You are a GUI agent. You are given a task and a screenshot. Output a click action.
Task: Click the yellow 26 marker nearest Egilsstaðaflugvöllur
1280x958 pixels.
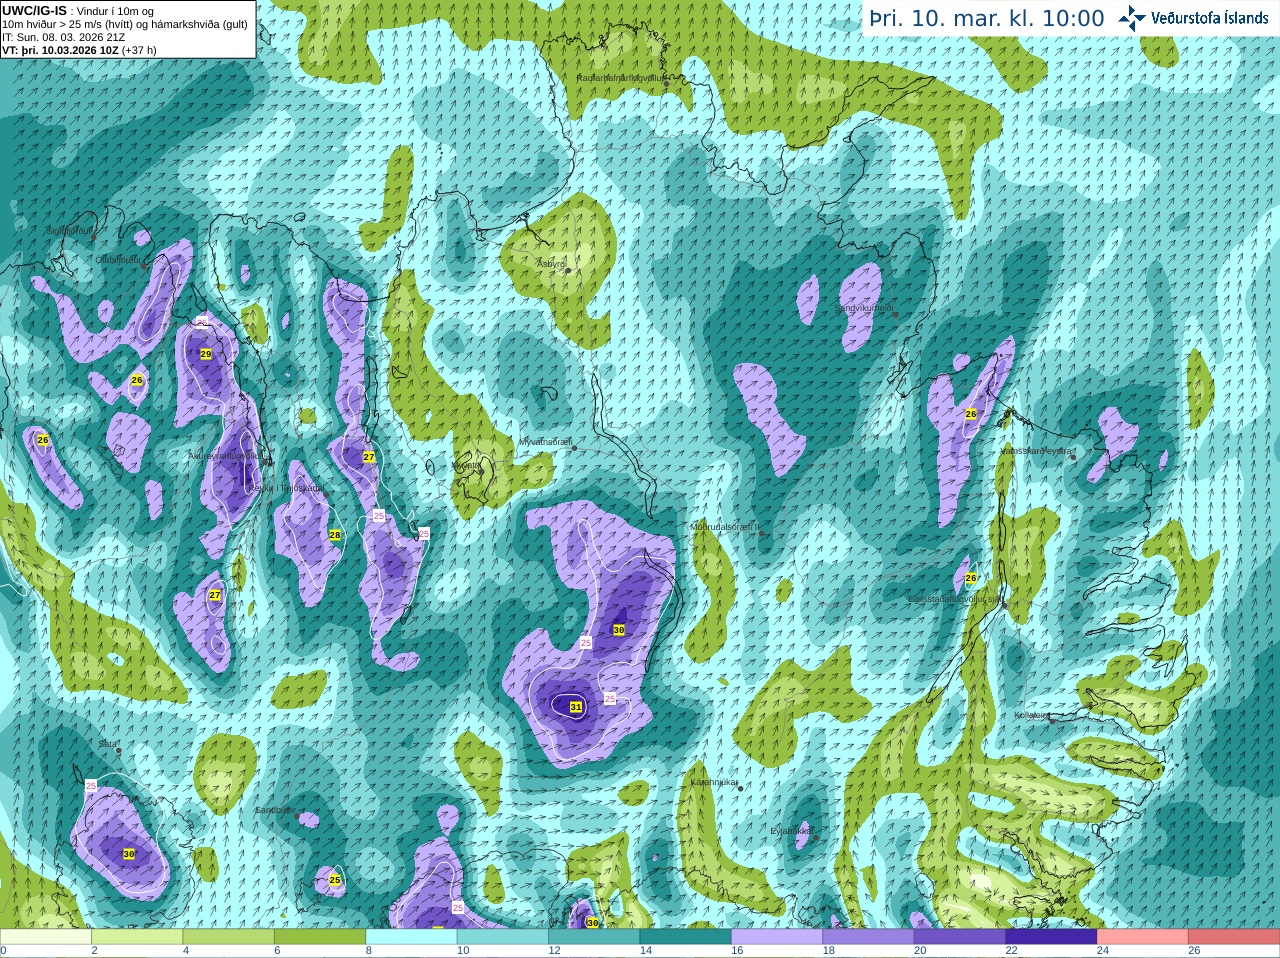(970, 577)
